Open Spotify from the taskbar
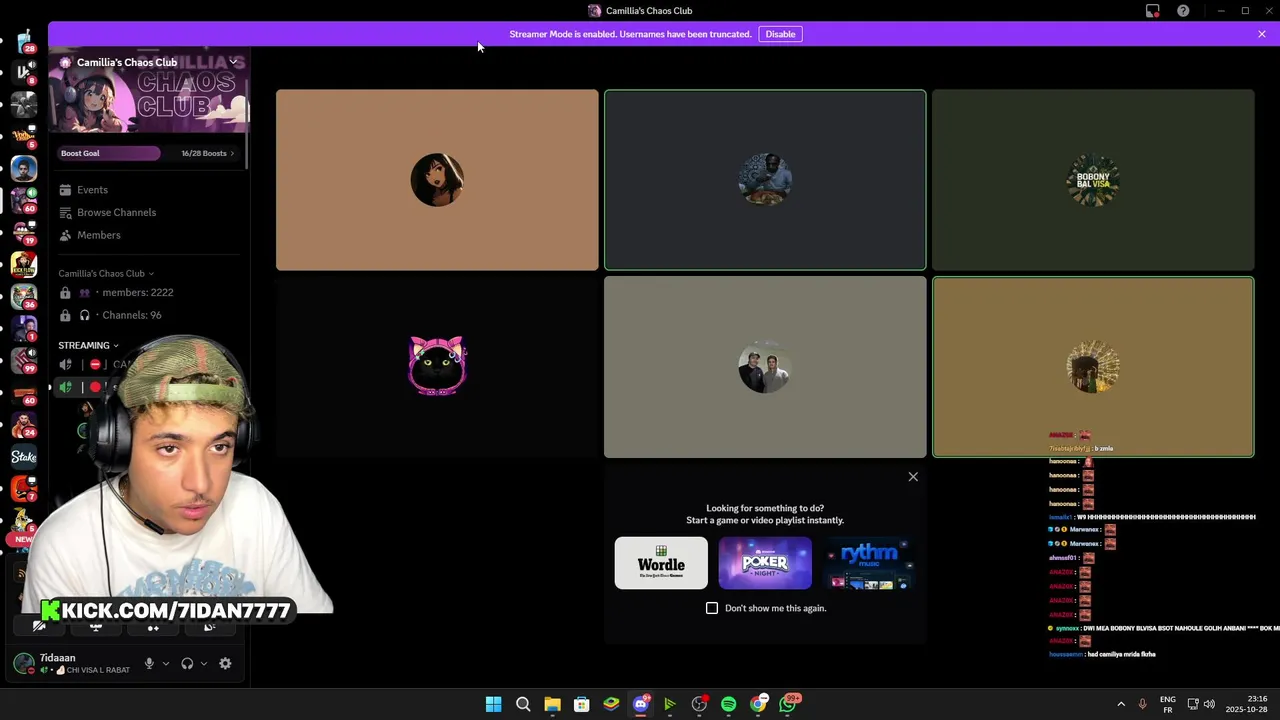1280x720 pixels. click(728, 704)
